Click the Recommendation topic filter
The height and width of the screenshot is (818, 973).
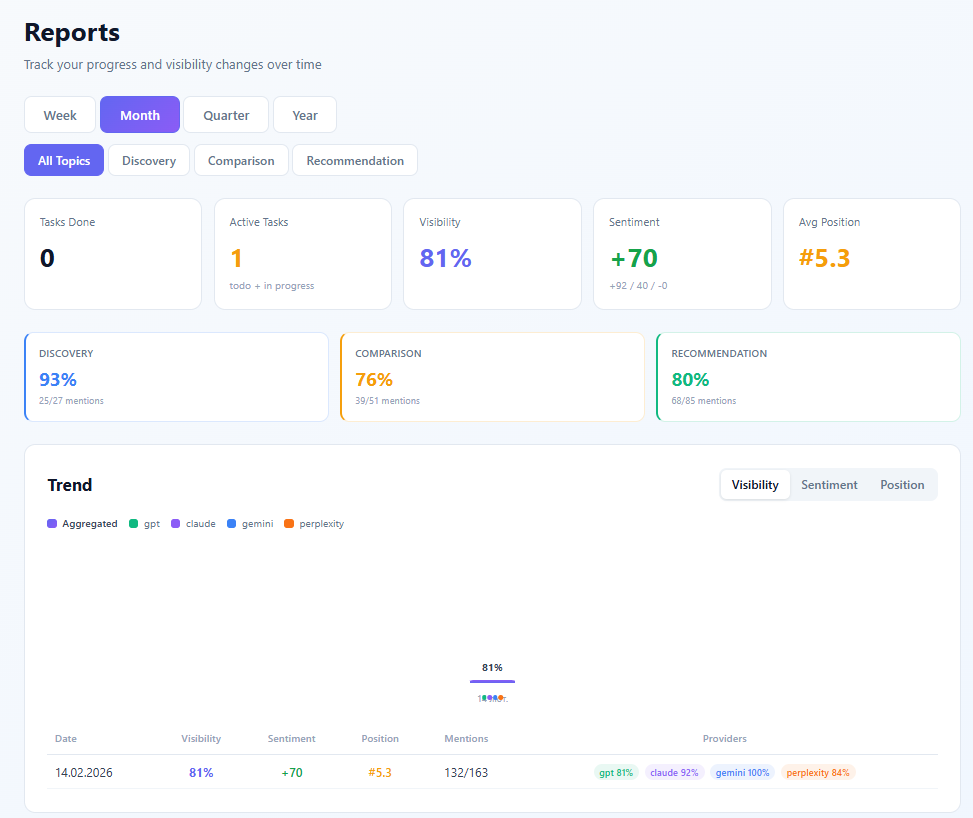(354, 160)
